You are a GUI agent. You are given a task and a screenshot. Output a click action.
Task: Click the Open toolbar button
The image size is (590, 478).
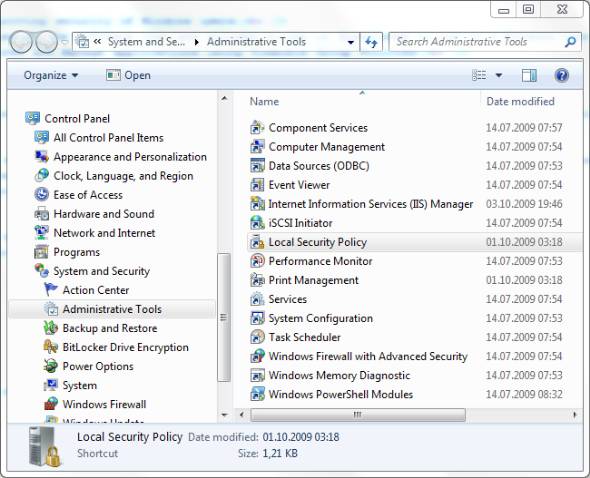pos(128,75)
